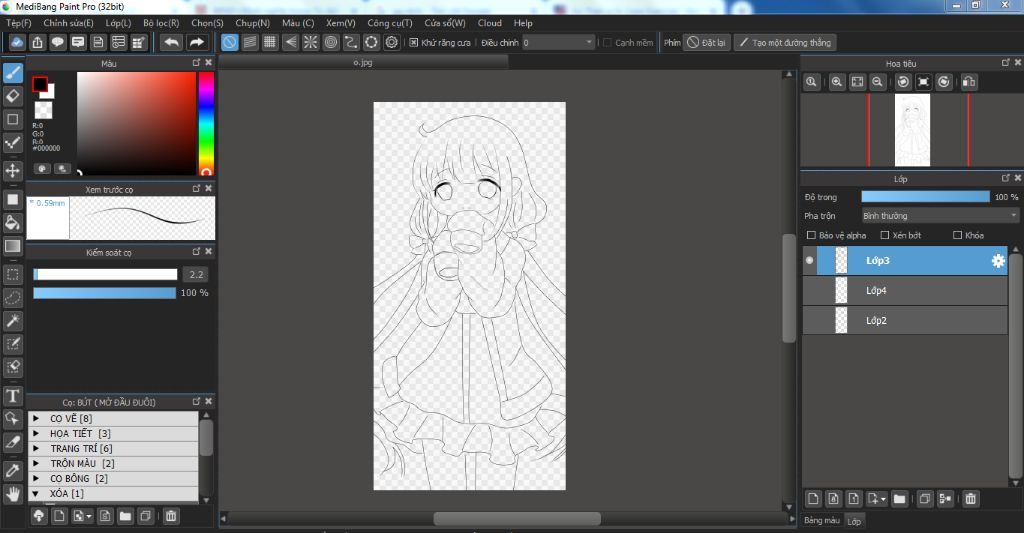Click the Redo arrow in toolbar
Viewport: 1024px width, 533px height.
pyautogui.click(x=196, y=42)
